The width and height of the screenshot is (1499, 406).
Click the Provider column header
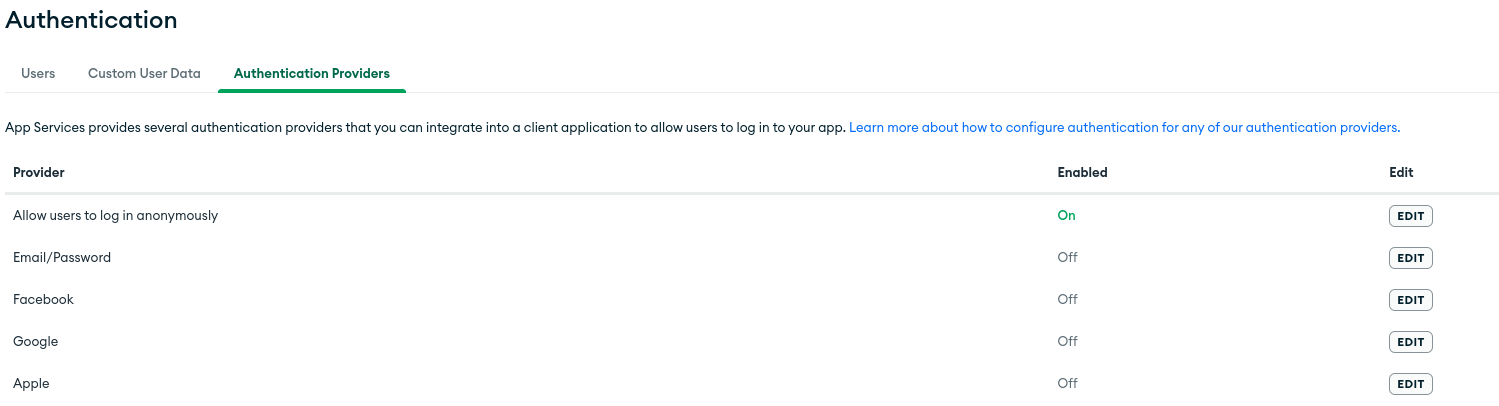(39, 172)
